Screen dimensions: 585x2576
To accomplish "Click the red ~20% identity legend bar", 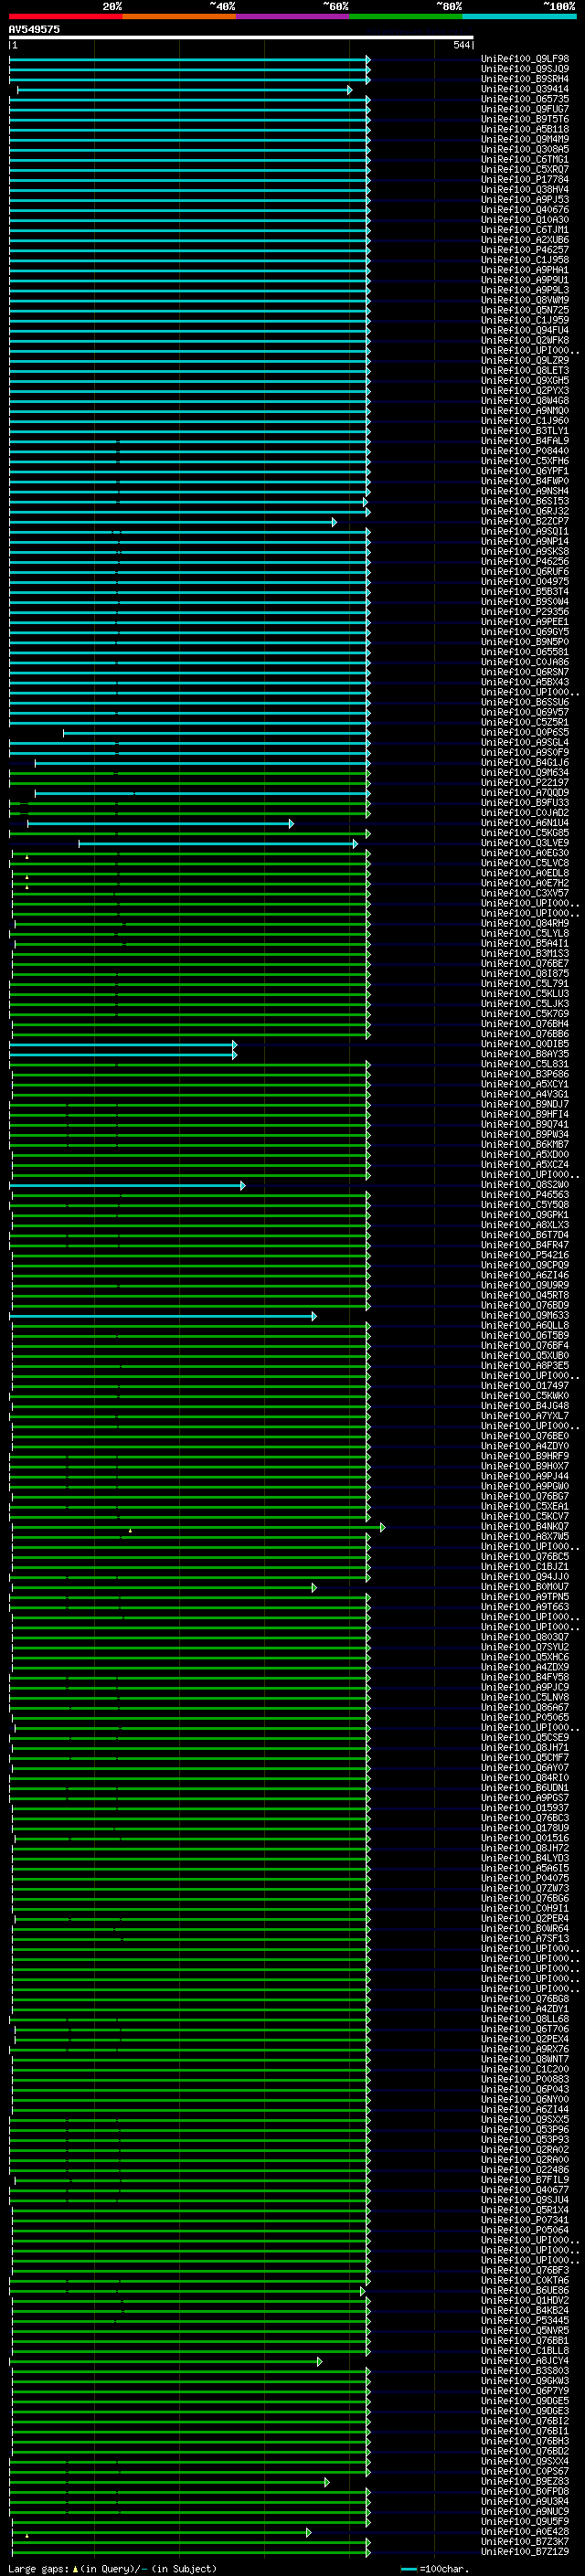I will [65, 16].
